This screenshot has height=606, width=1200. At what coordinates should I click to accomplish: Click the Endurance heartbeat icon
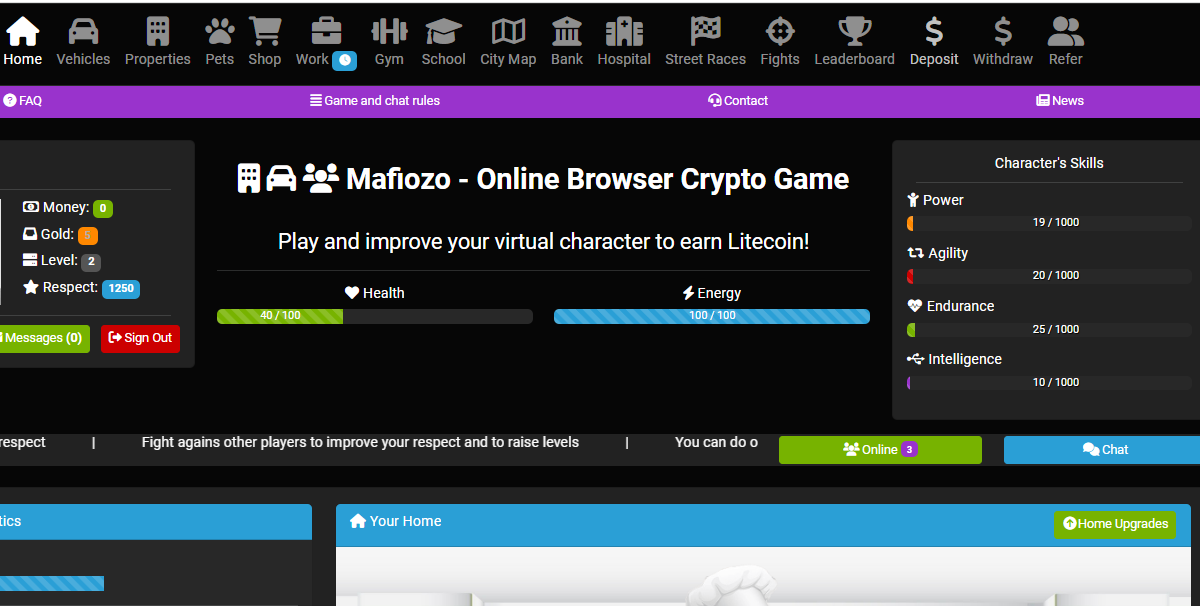pyautogui.click(x=914, y=306)
